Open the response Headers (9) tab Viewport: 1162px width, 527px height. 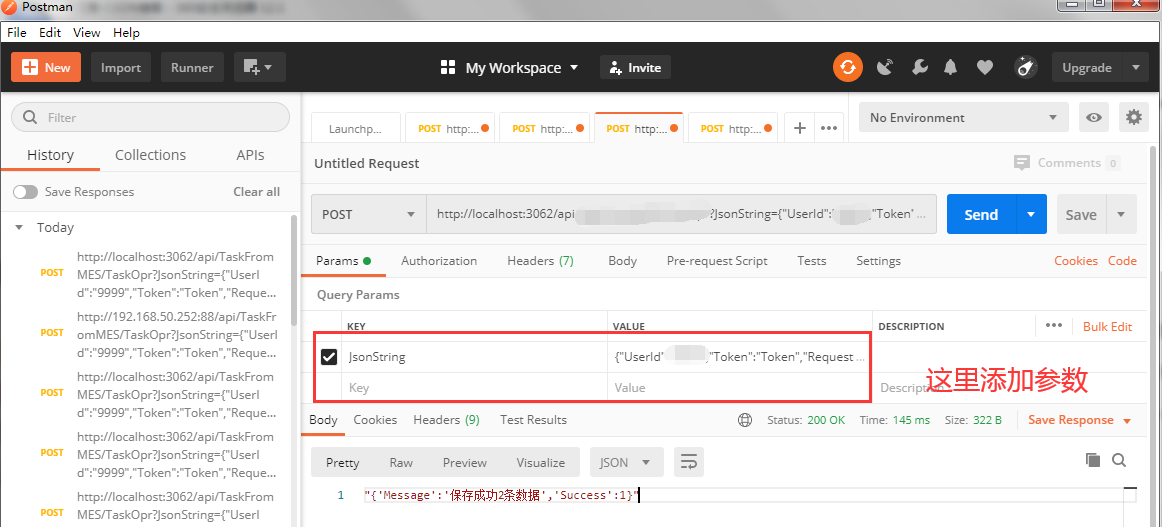446,420
